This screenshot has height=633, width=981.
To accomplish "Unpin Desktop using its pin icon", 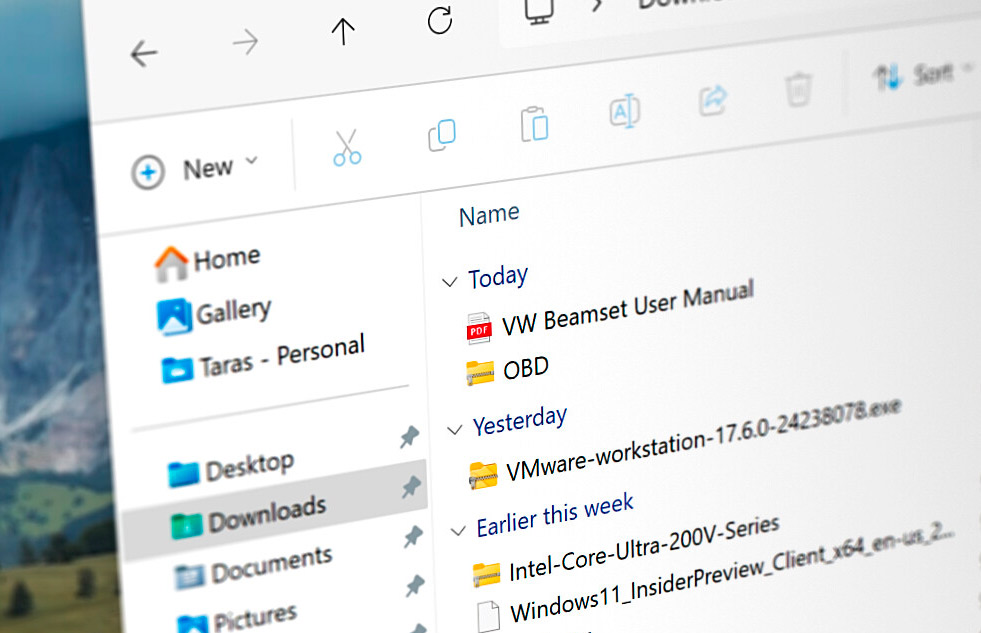I will [409, 437].
